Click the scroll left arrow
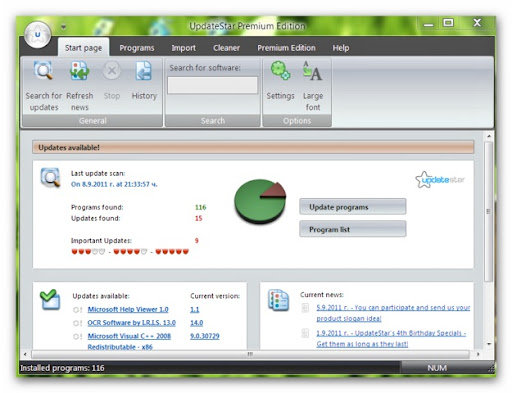Image resolution: width=512 pixels, height=393 pixels. (x=25, y=354)
